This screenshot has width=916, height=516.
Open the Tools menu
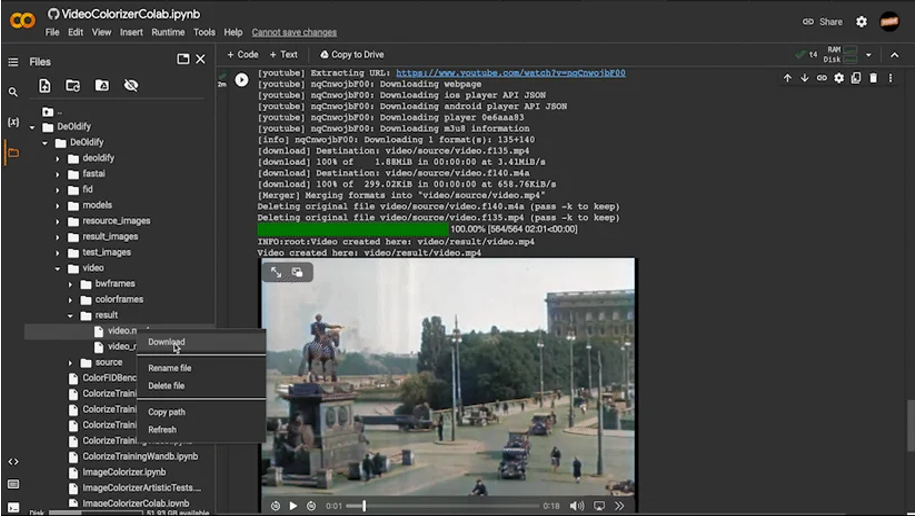click(204, 32)
